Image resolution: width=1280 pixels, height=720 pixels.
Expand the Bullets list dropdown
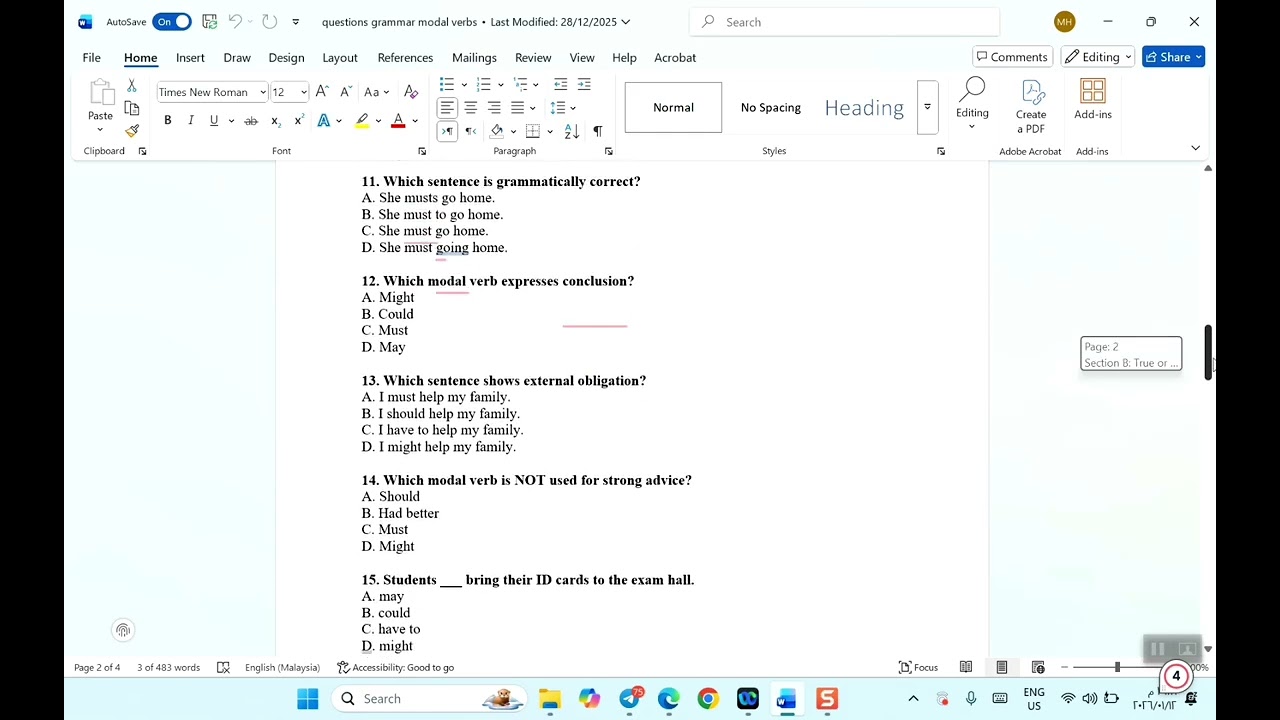(463, 84)
